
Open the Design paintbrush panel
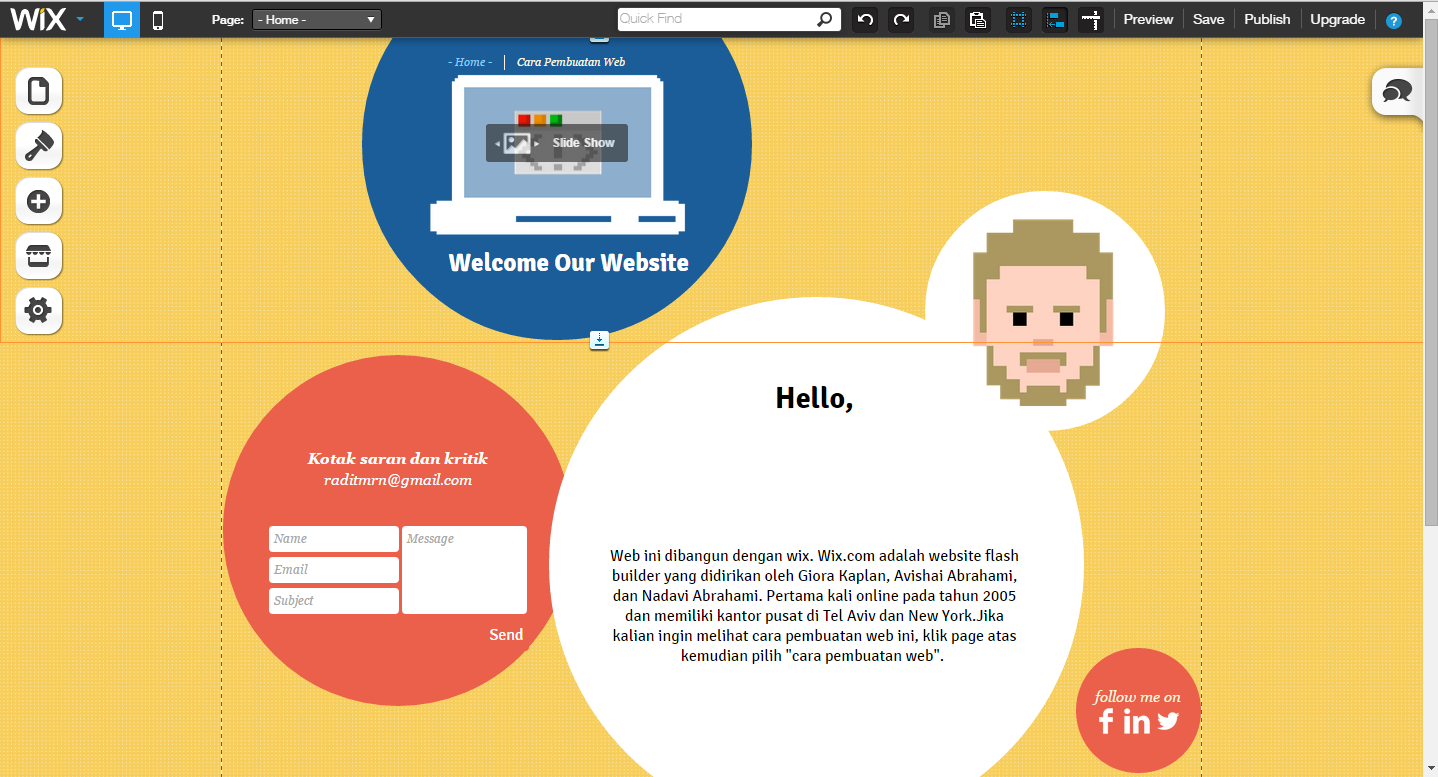pyautogui.click(x=39, y=146)
